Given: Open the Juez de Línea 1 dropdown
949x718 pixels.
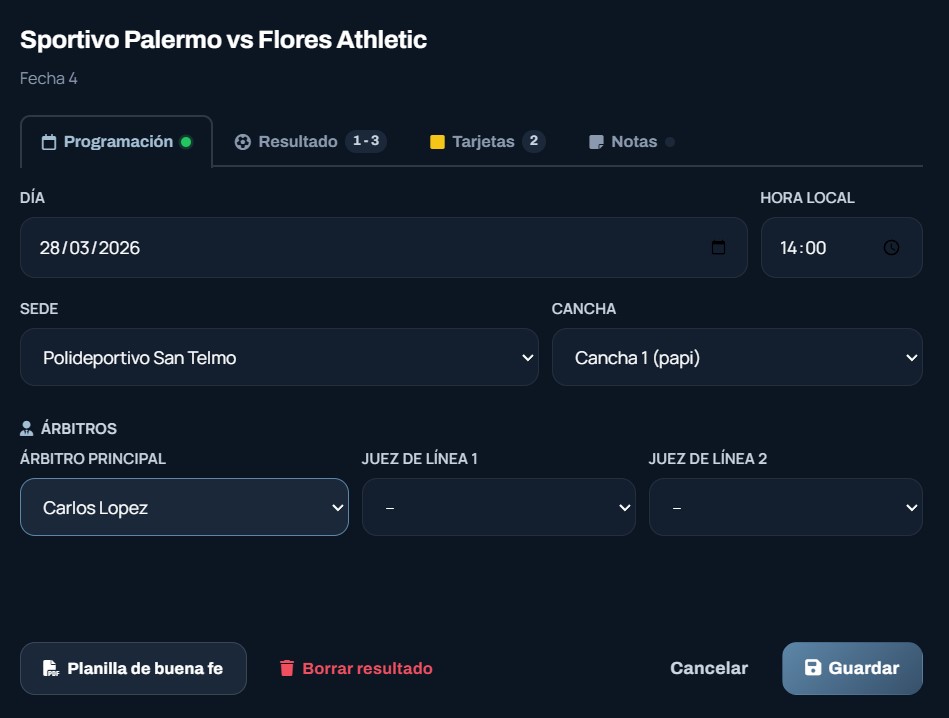Looking at the screenshot, I should (499, 507).
